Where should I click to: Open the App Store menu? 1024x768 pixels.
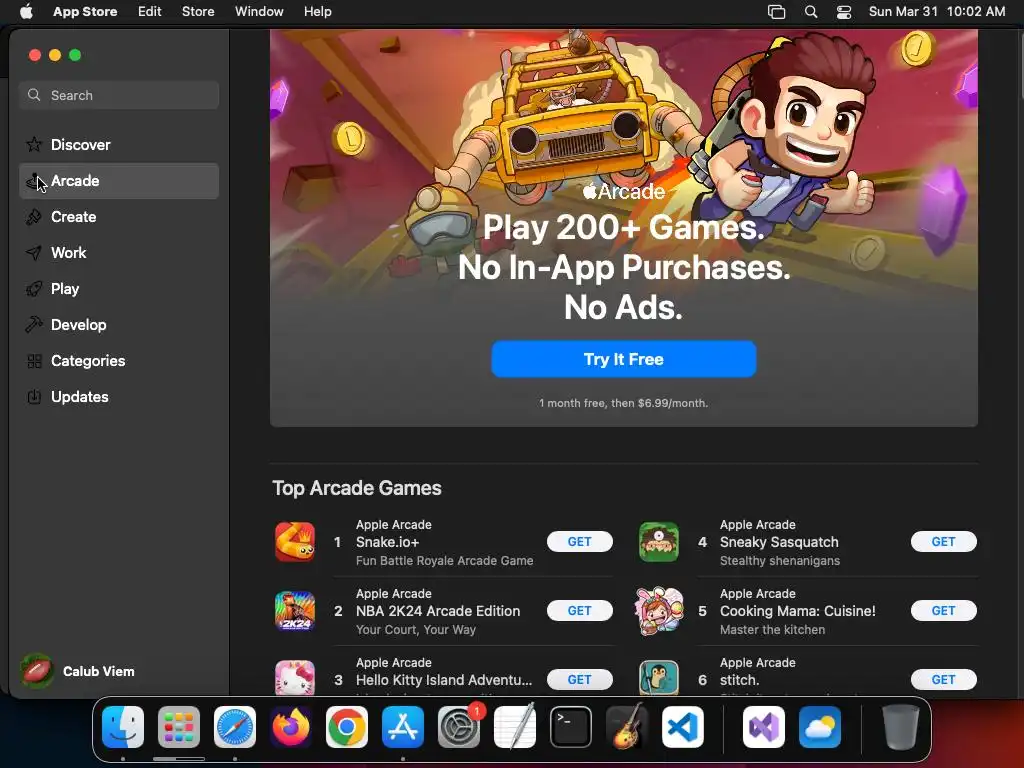[x=85, y=12]
